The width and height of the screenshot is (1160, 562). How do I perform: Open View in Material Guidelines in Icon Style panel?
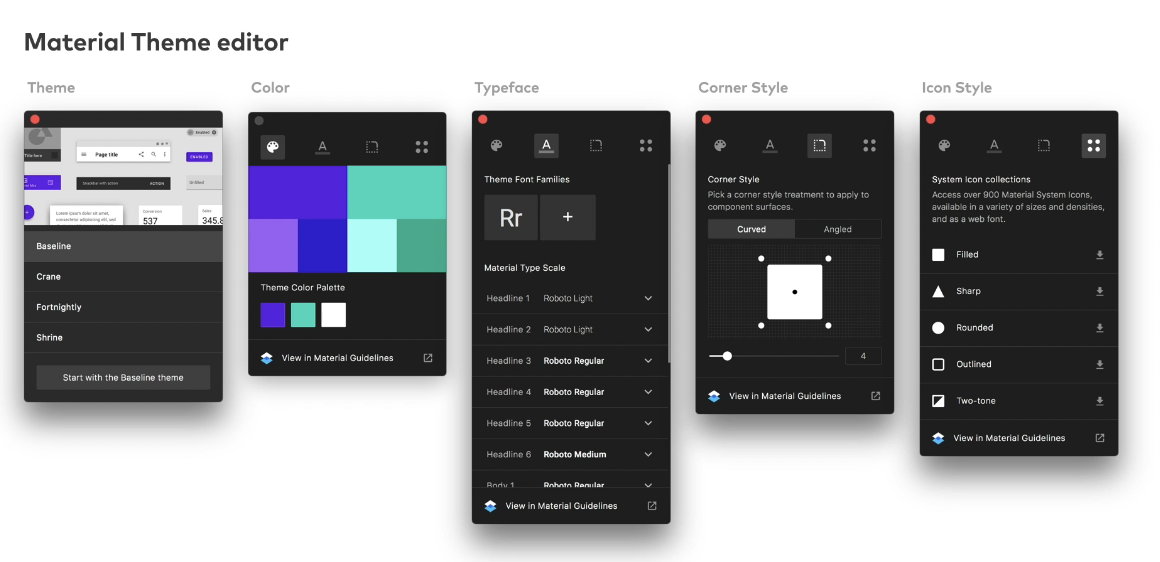[1009, 438]
